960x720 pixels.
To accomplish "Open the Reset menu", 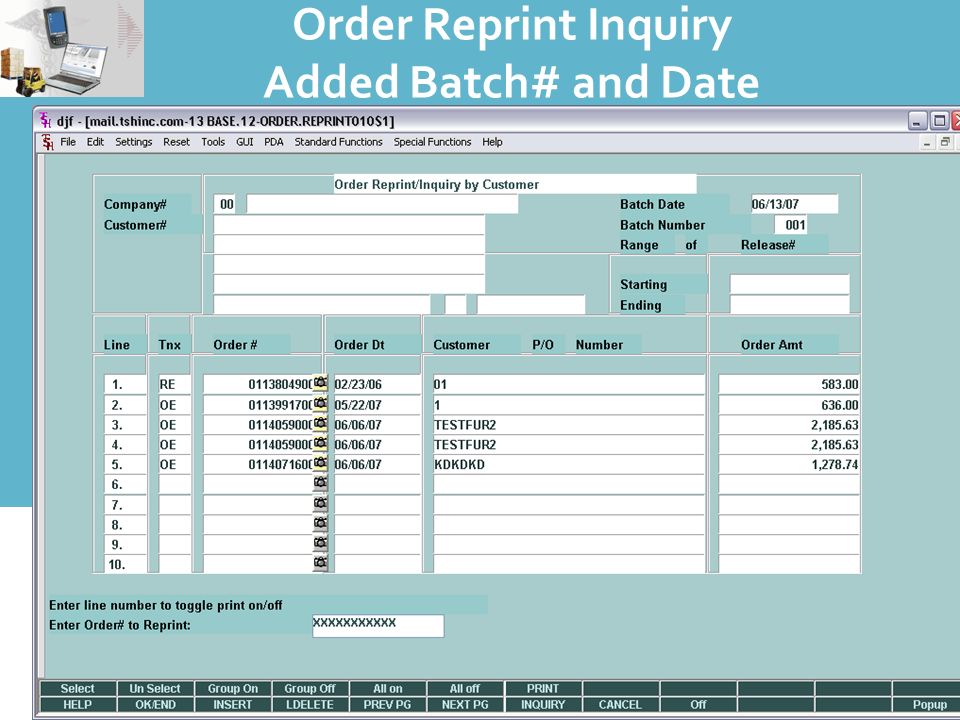I will (176, 142).
